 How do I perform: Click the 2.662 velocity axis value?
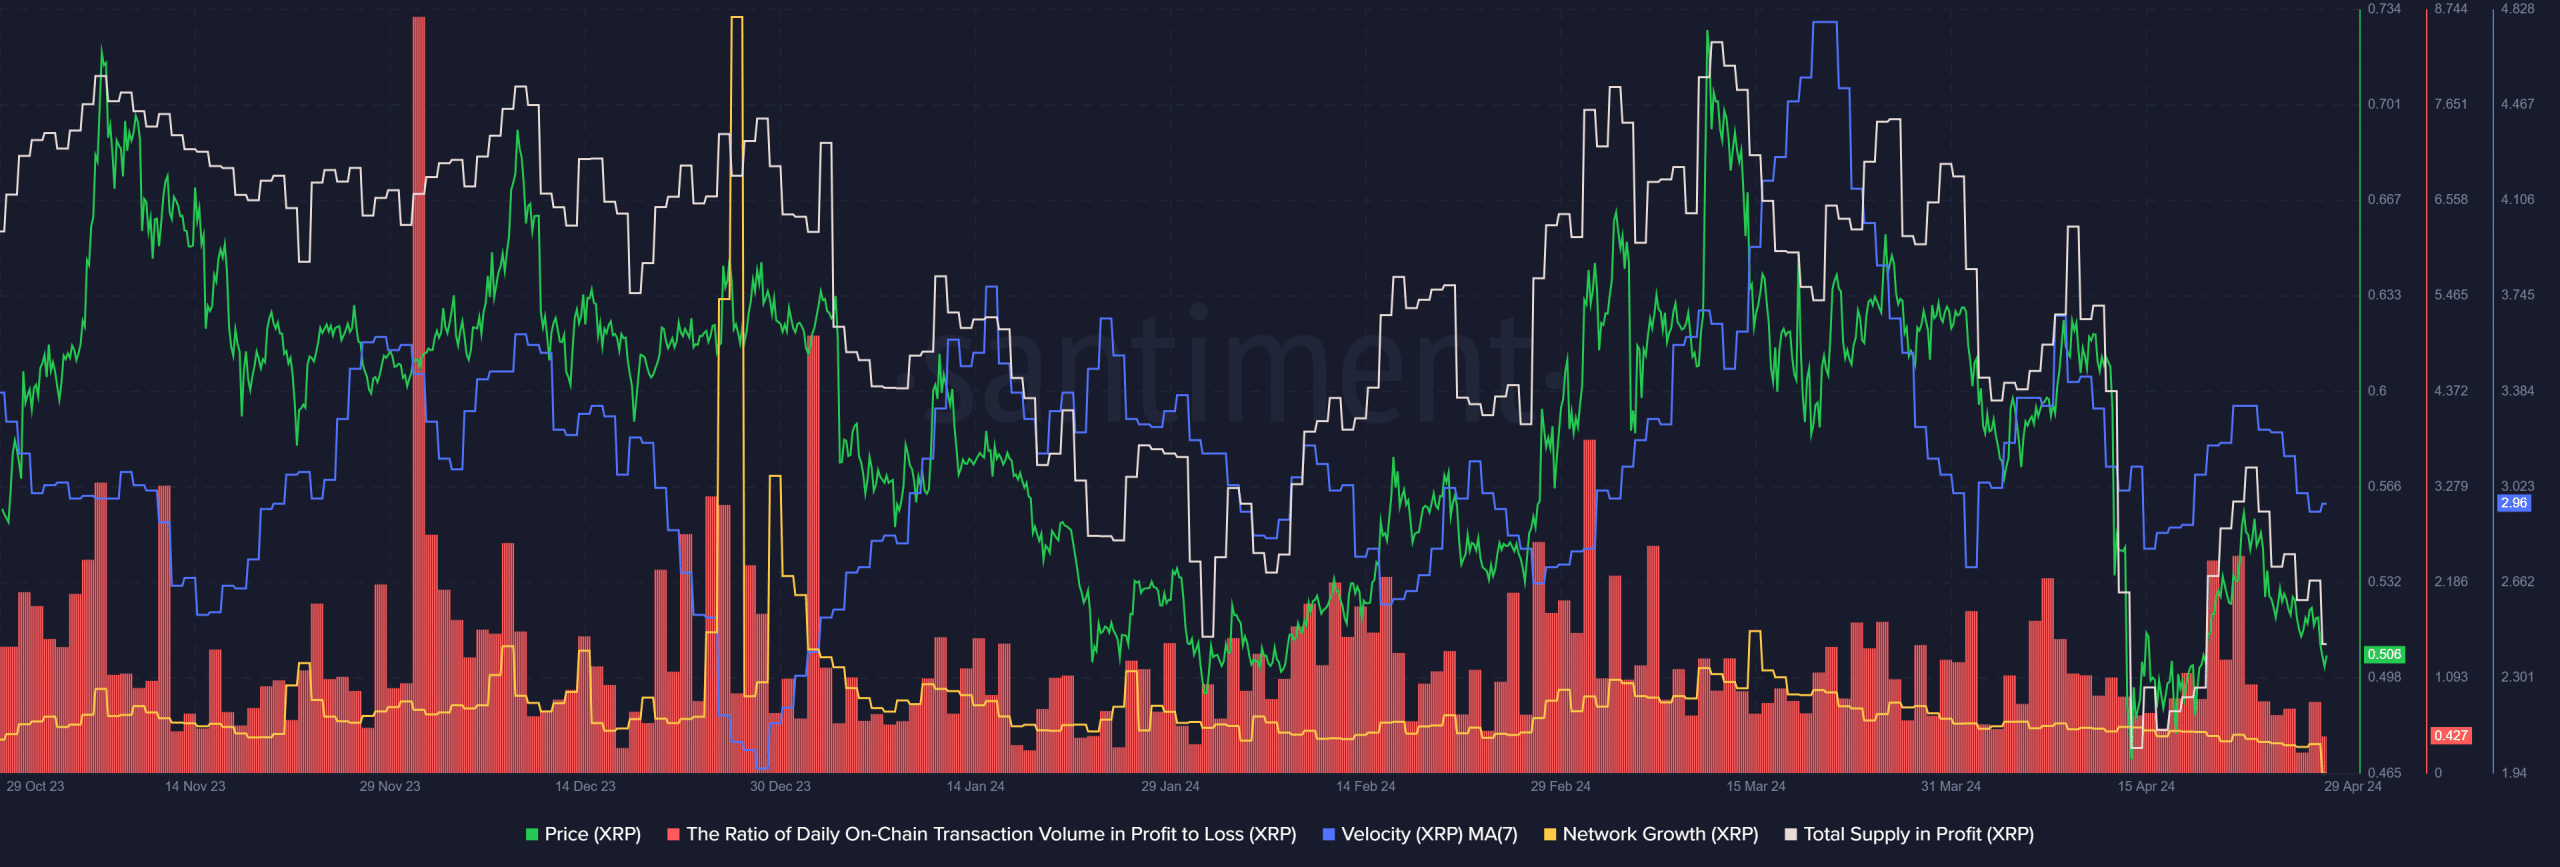(2518, 581)
